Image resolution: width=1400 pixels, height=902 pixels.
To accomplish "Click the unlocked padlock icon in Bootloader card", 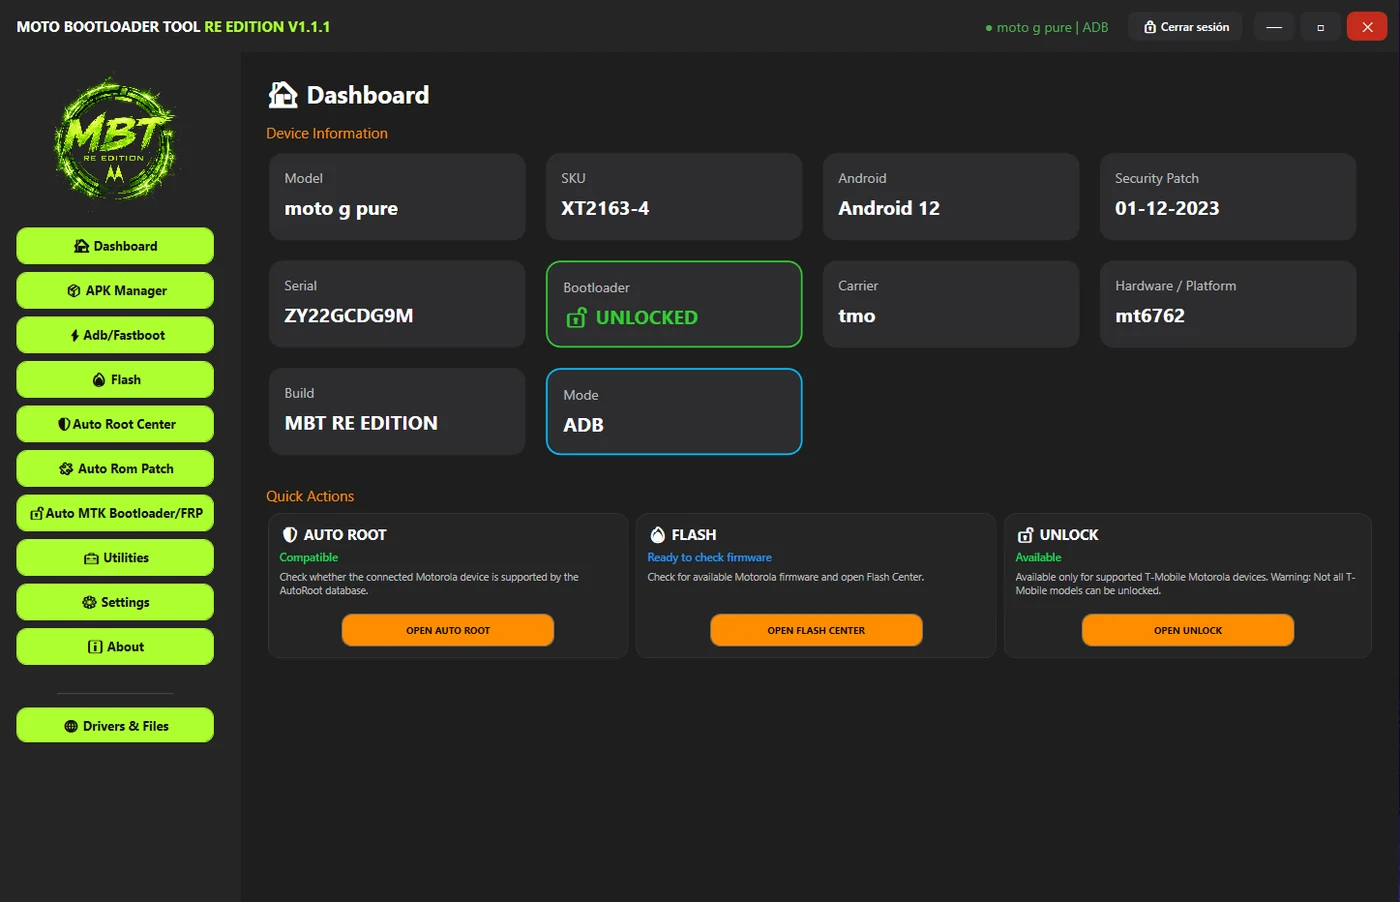I will point(576,318).
